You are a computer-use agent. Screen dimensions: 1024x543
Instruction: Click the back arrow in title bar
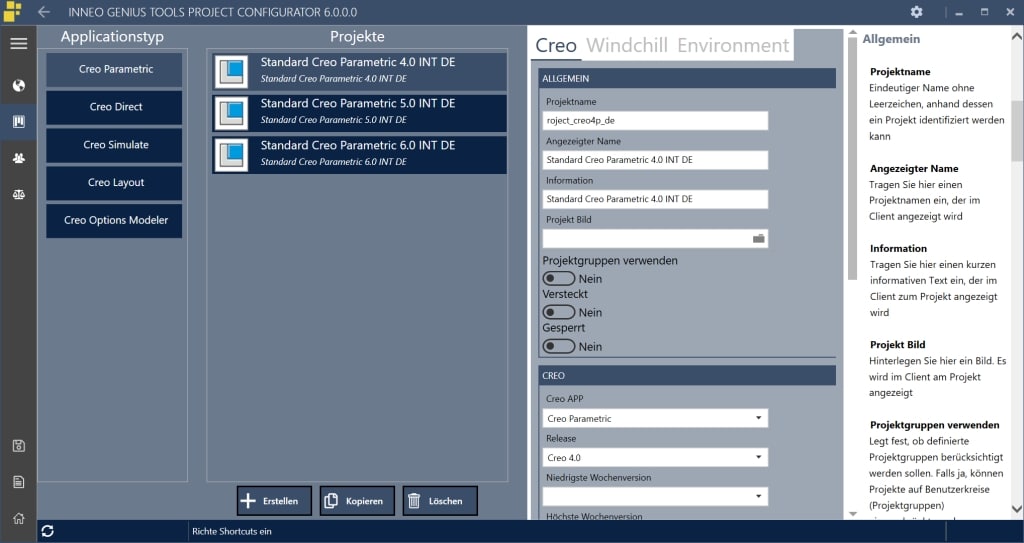click(44, 12)
